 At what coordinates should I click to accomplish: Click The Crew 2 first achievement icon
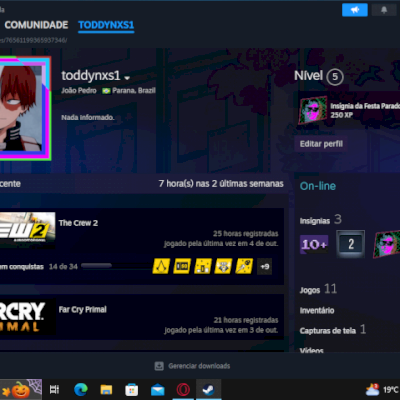pos(161,266)
